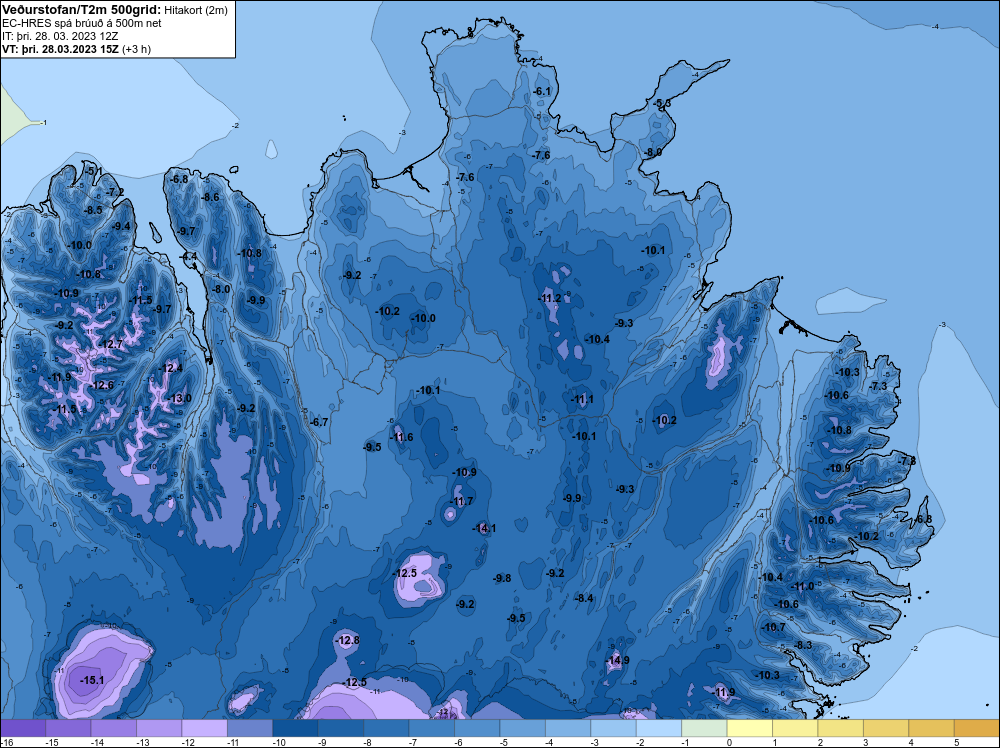1000x748 pixels.
Task: Select the valid time 'VT: þri. 28.03.2023 15Z'
Action: [x=61, y=49]
